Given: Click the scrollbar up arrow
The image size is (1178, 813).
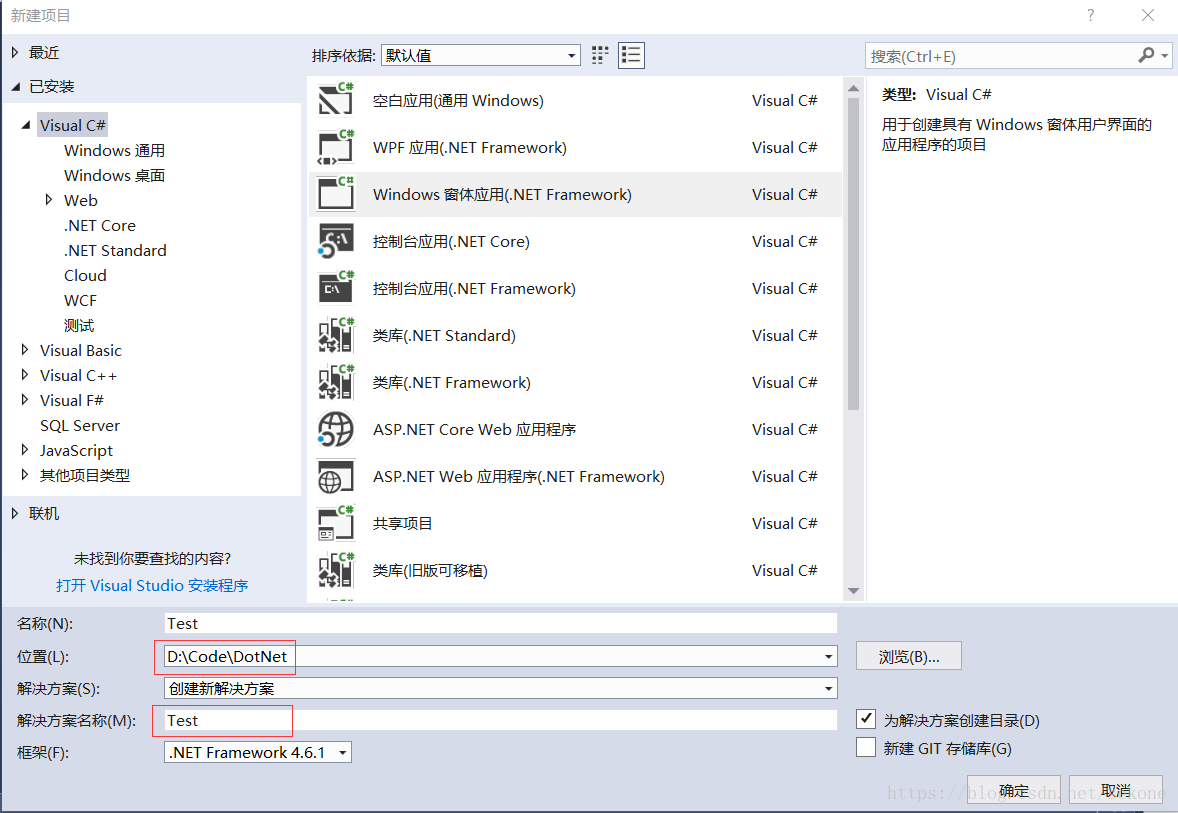Looking at the screenshot, I should [853, 88].
